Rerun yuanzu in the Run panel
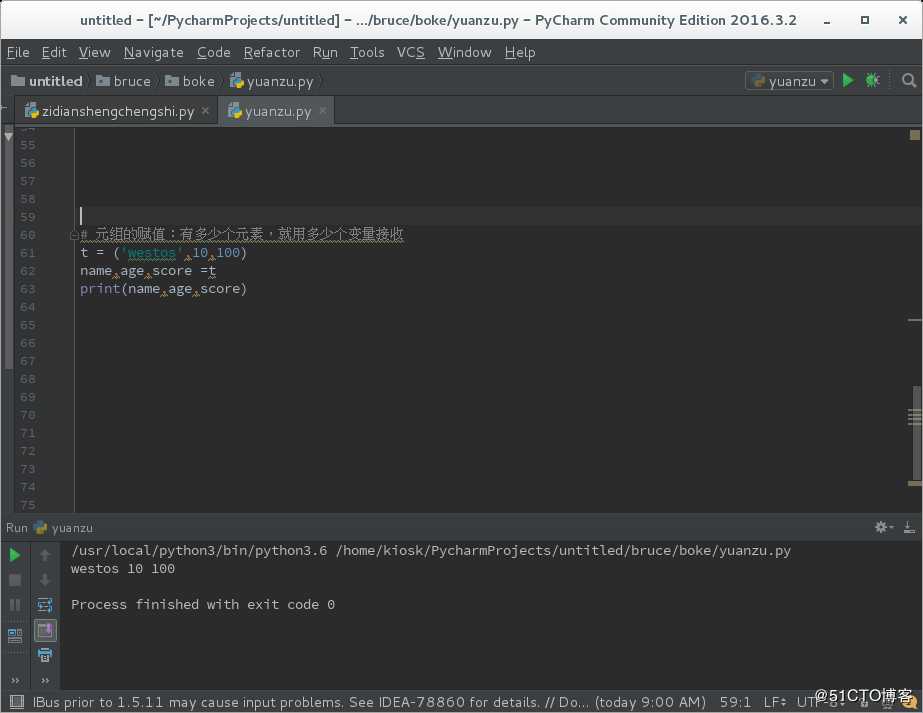923x713 pixels. point(15,555)
